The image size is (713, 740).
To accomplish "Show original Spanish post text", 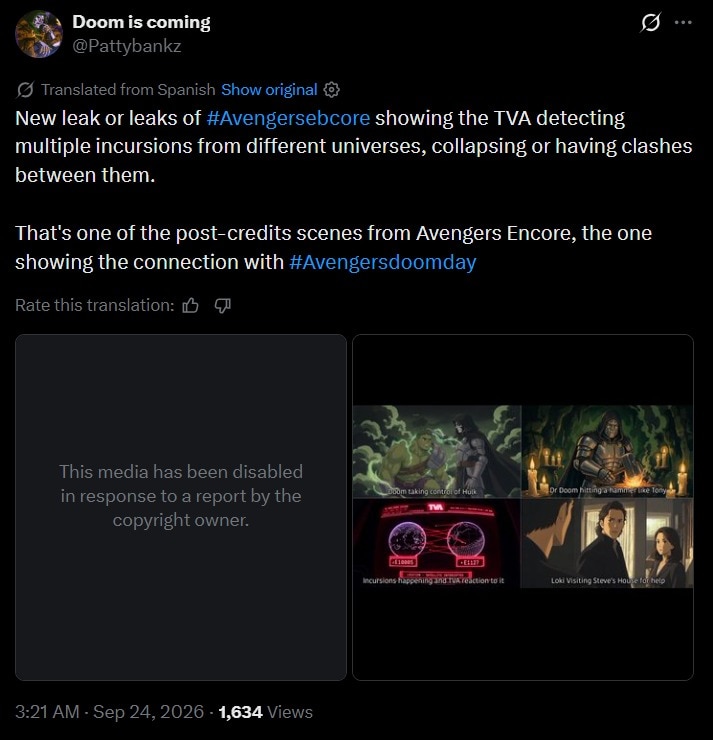I will [269, 90].
